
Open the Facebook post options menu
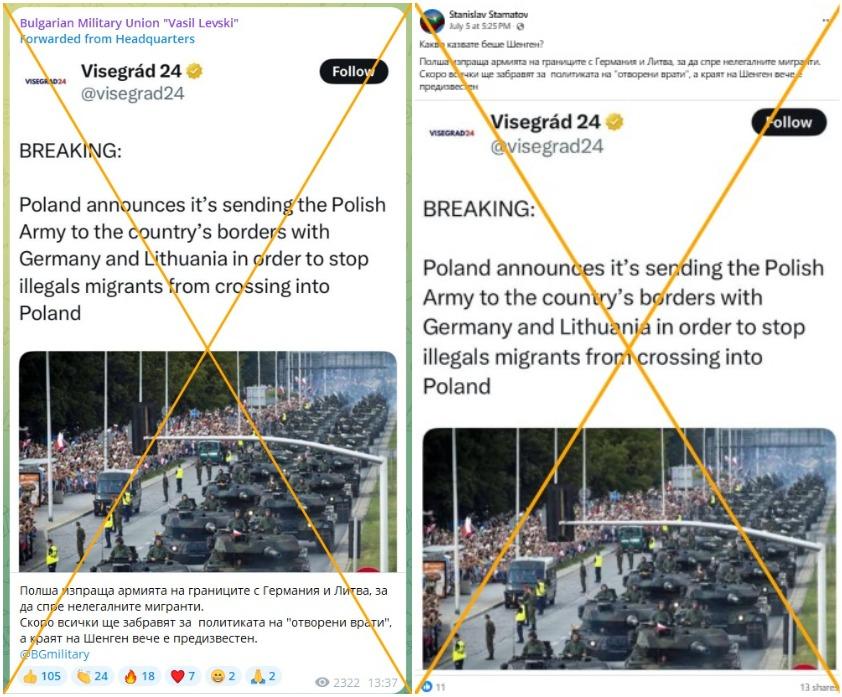pos(827,20)
